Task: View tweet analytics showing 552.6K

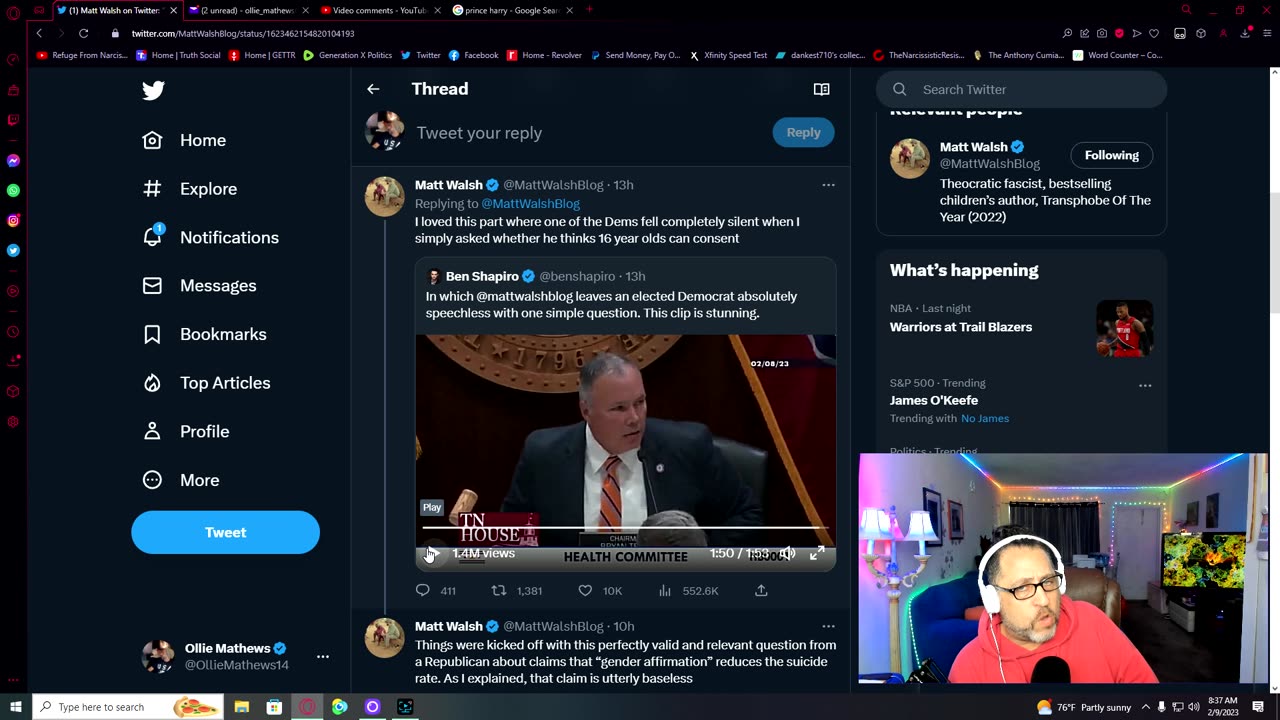Action: tap(688, 591)
